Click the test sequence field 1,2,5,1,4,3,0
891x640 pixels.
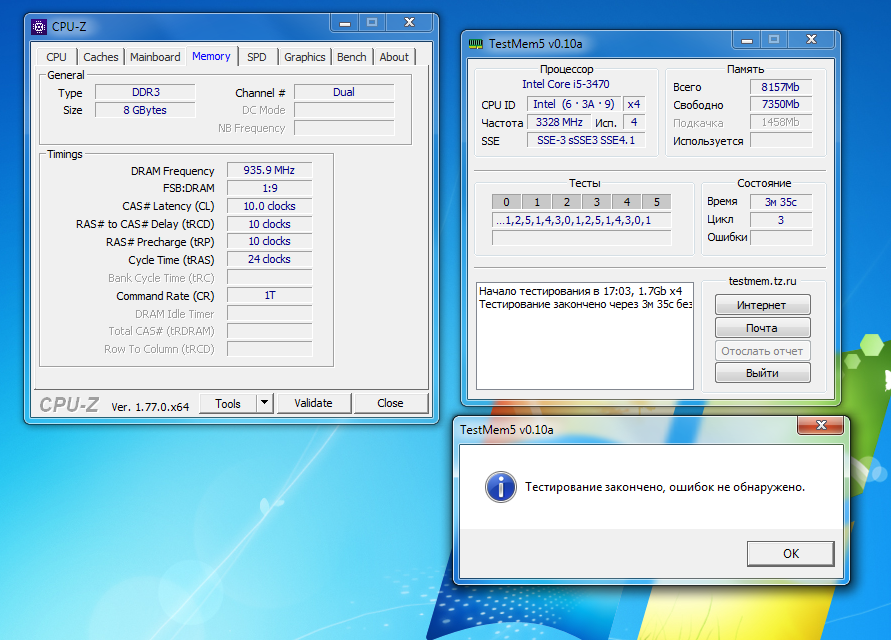point(581,221)
